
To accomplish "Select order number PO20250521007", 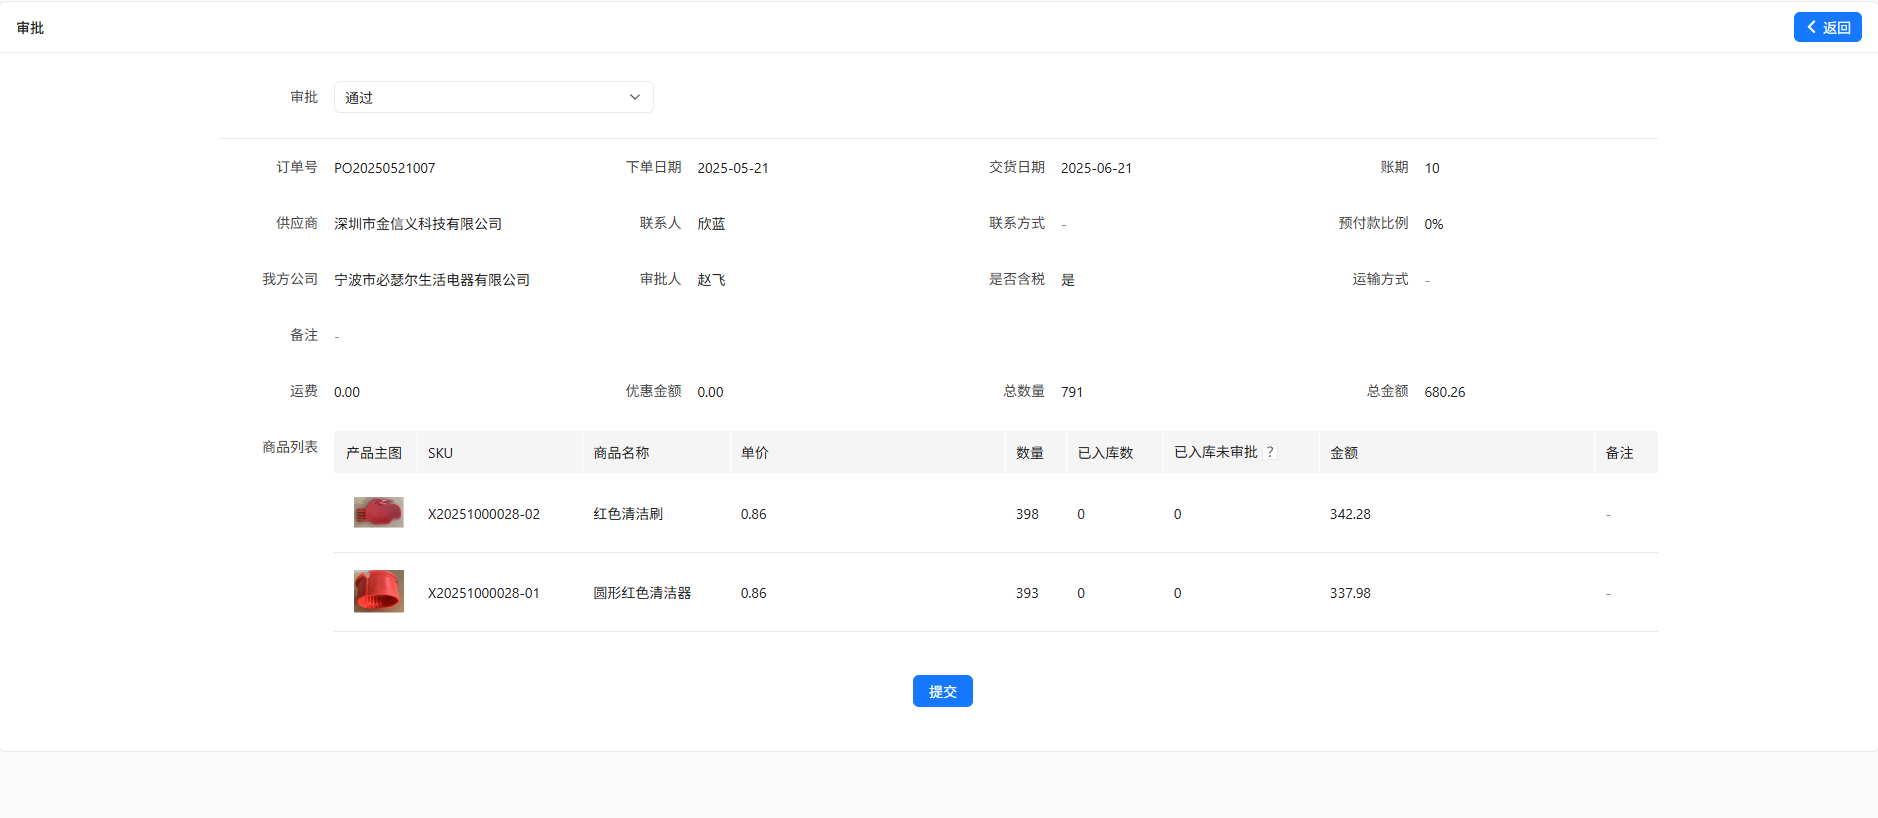I will tap(384, 168).
